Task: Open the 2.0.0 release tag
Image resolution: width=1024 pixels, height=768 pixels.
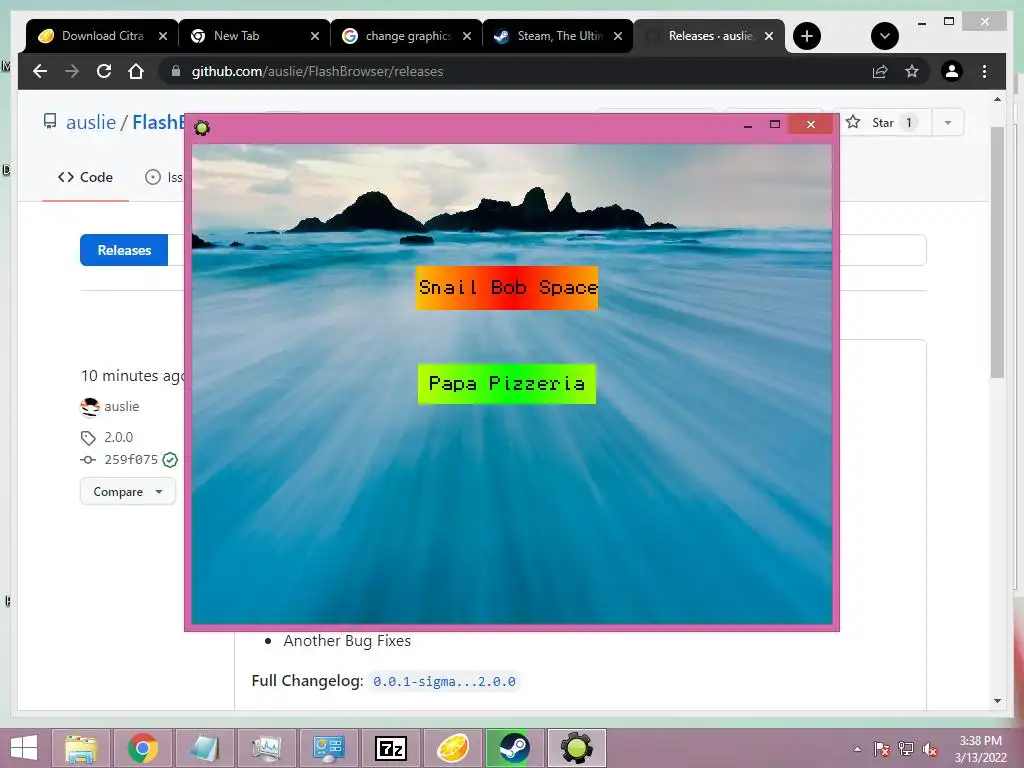Action: coord(118,437)
